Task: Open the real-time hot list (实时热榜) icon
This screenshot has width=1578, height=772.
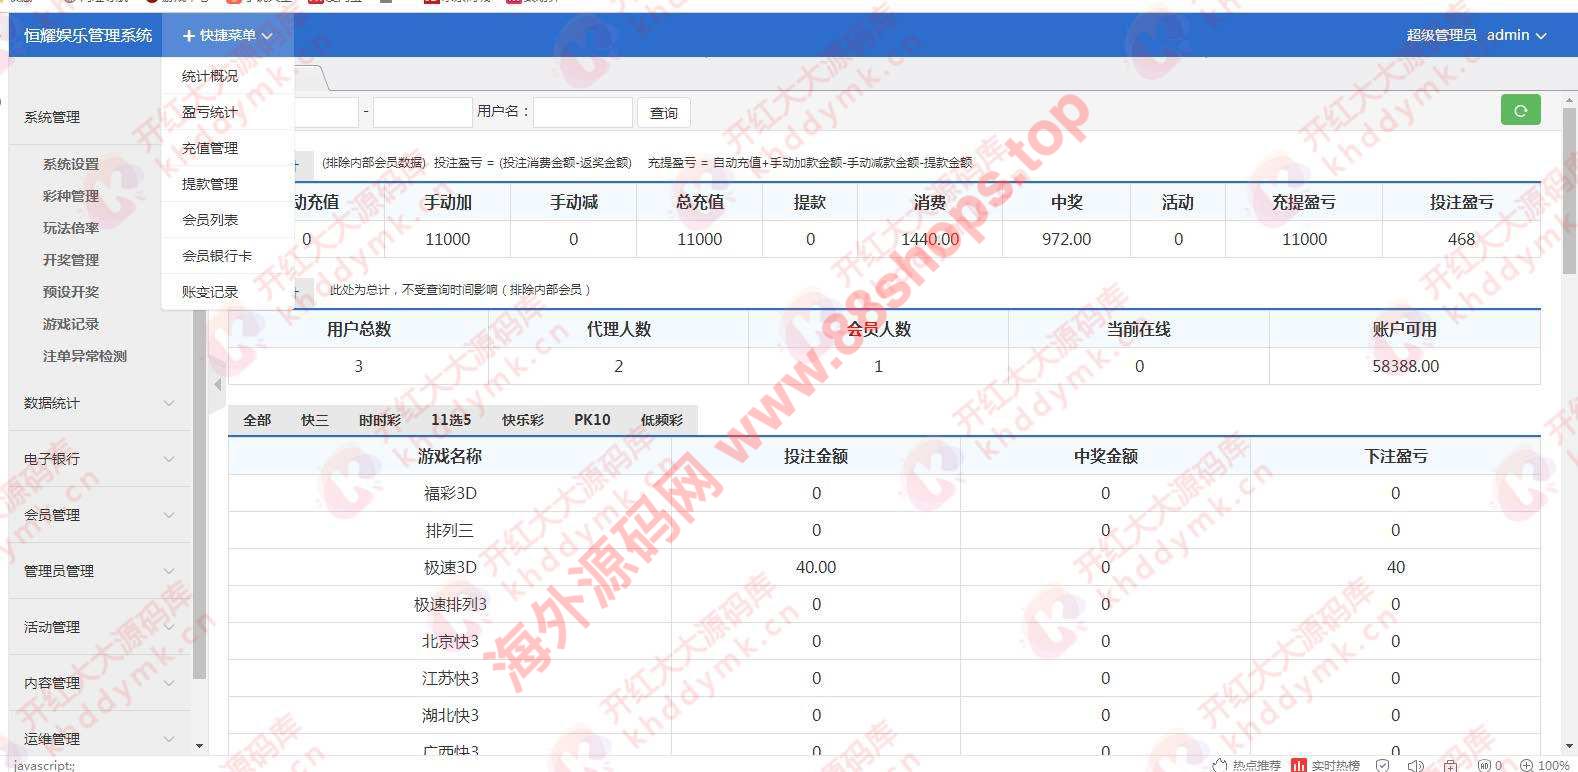Action: pyautogui.click(x=1299, y=765)
